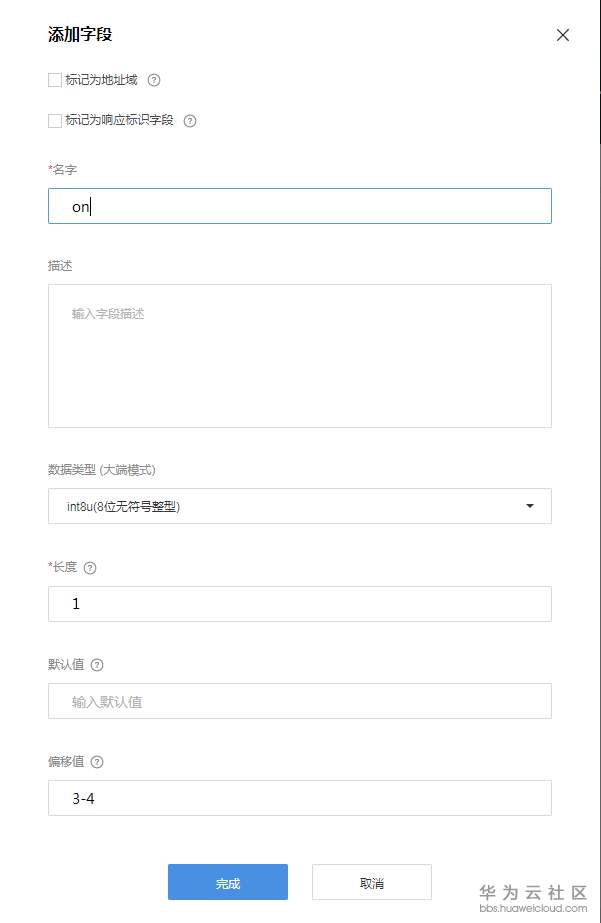Close the 添加字段 dialog with X
Screen dimensions: 601x923
click(x=562, y=35)
